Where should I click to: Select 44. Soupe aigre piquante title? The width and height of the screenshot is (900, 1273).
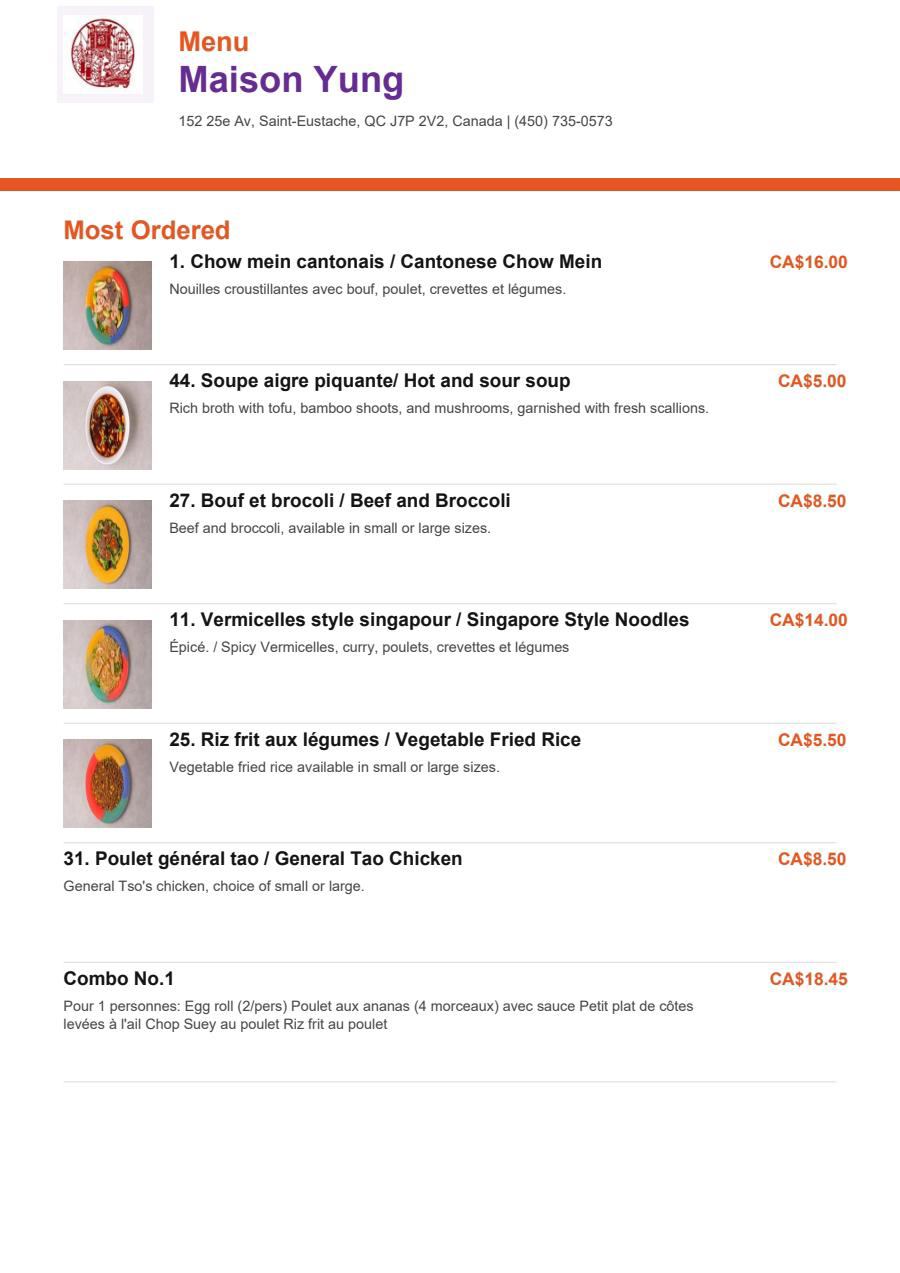click(x=370, y=381)
